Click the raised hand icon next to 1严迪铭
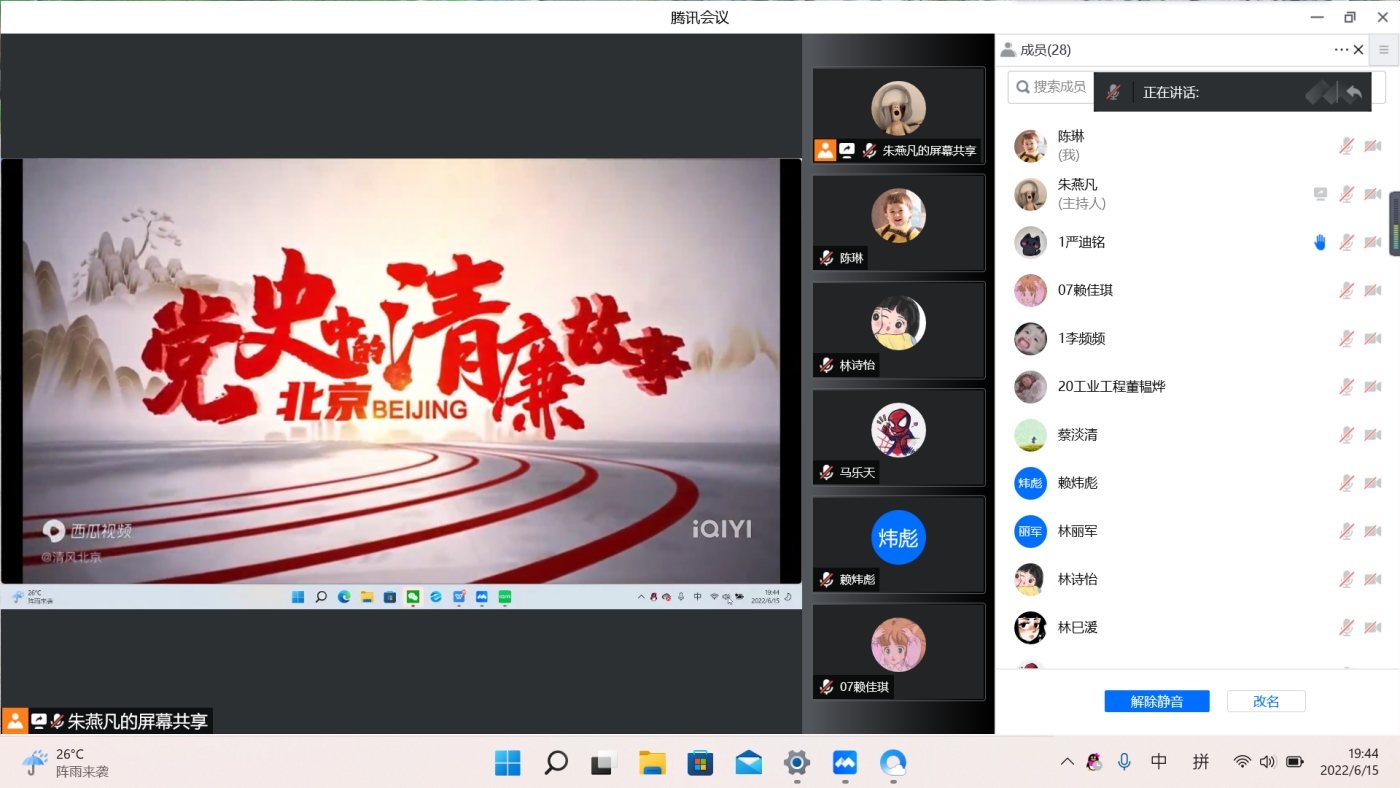The width and height of the screenshot is (1400, 788). (1320, 242)
